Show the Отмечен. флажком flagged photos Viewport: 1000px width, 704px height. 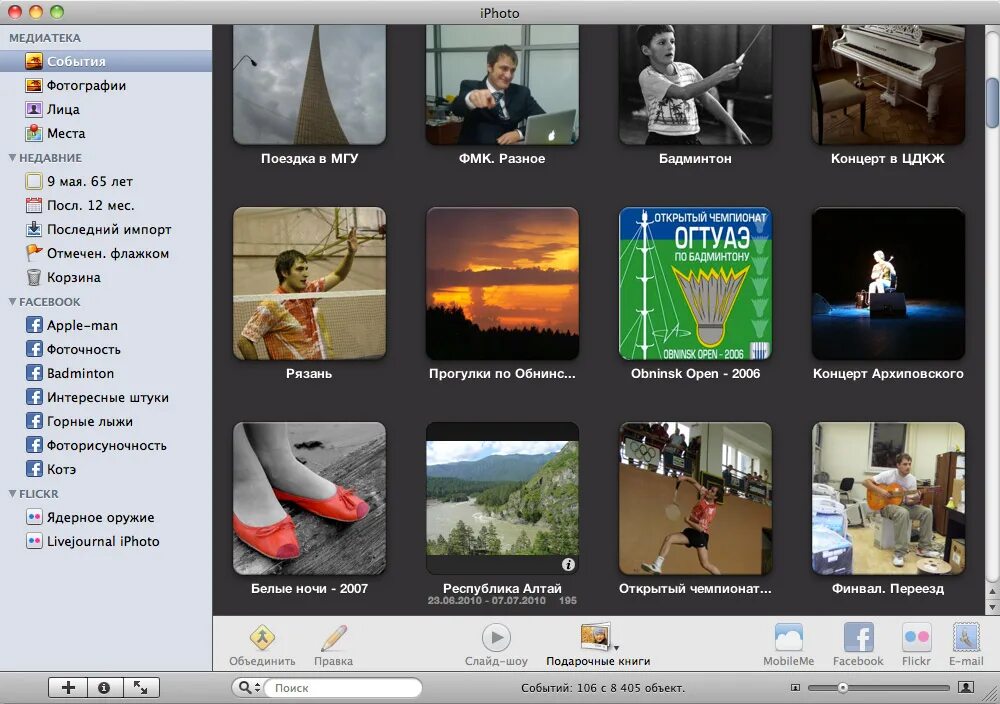click(x=106, y=253)
